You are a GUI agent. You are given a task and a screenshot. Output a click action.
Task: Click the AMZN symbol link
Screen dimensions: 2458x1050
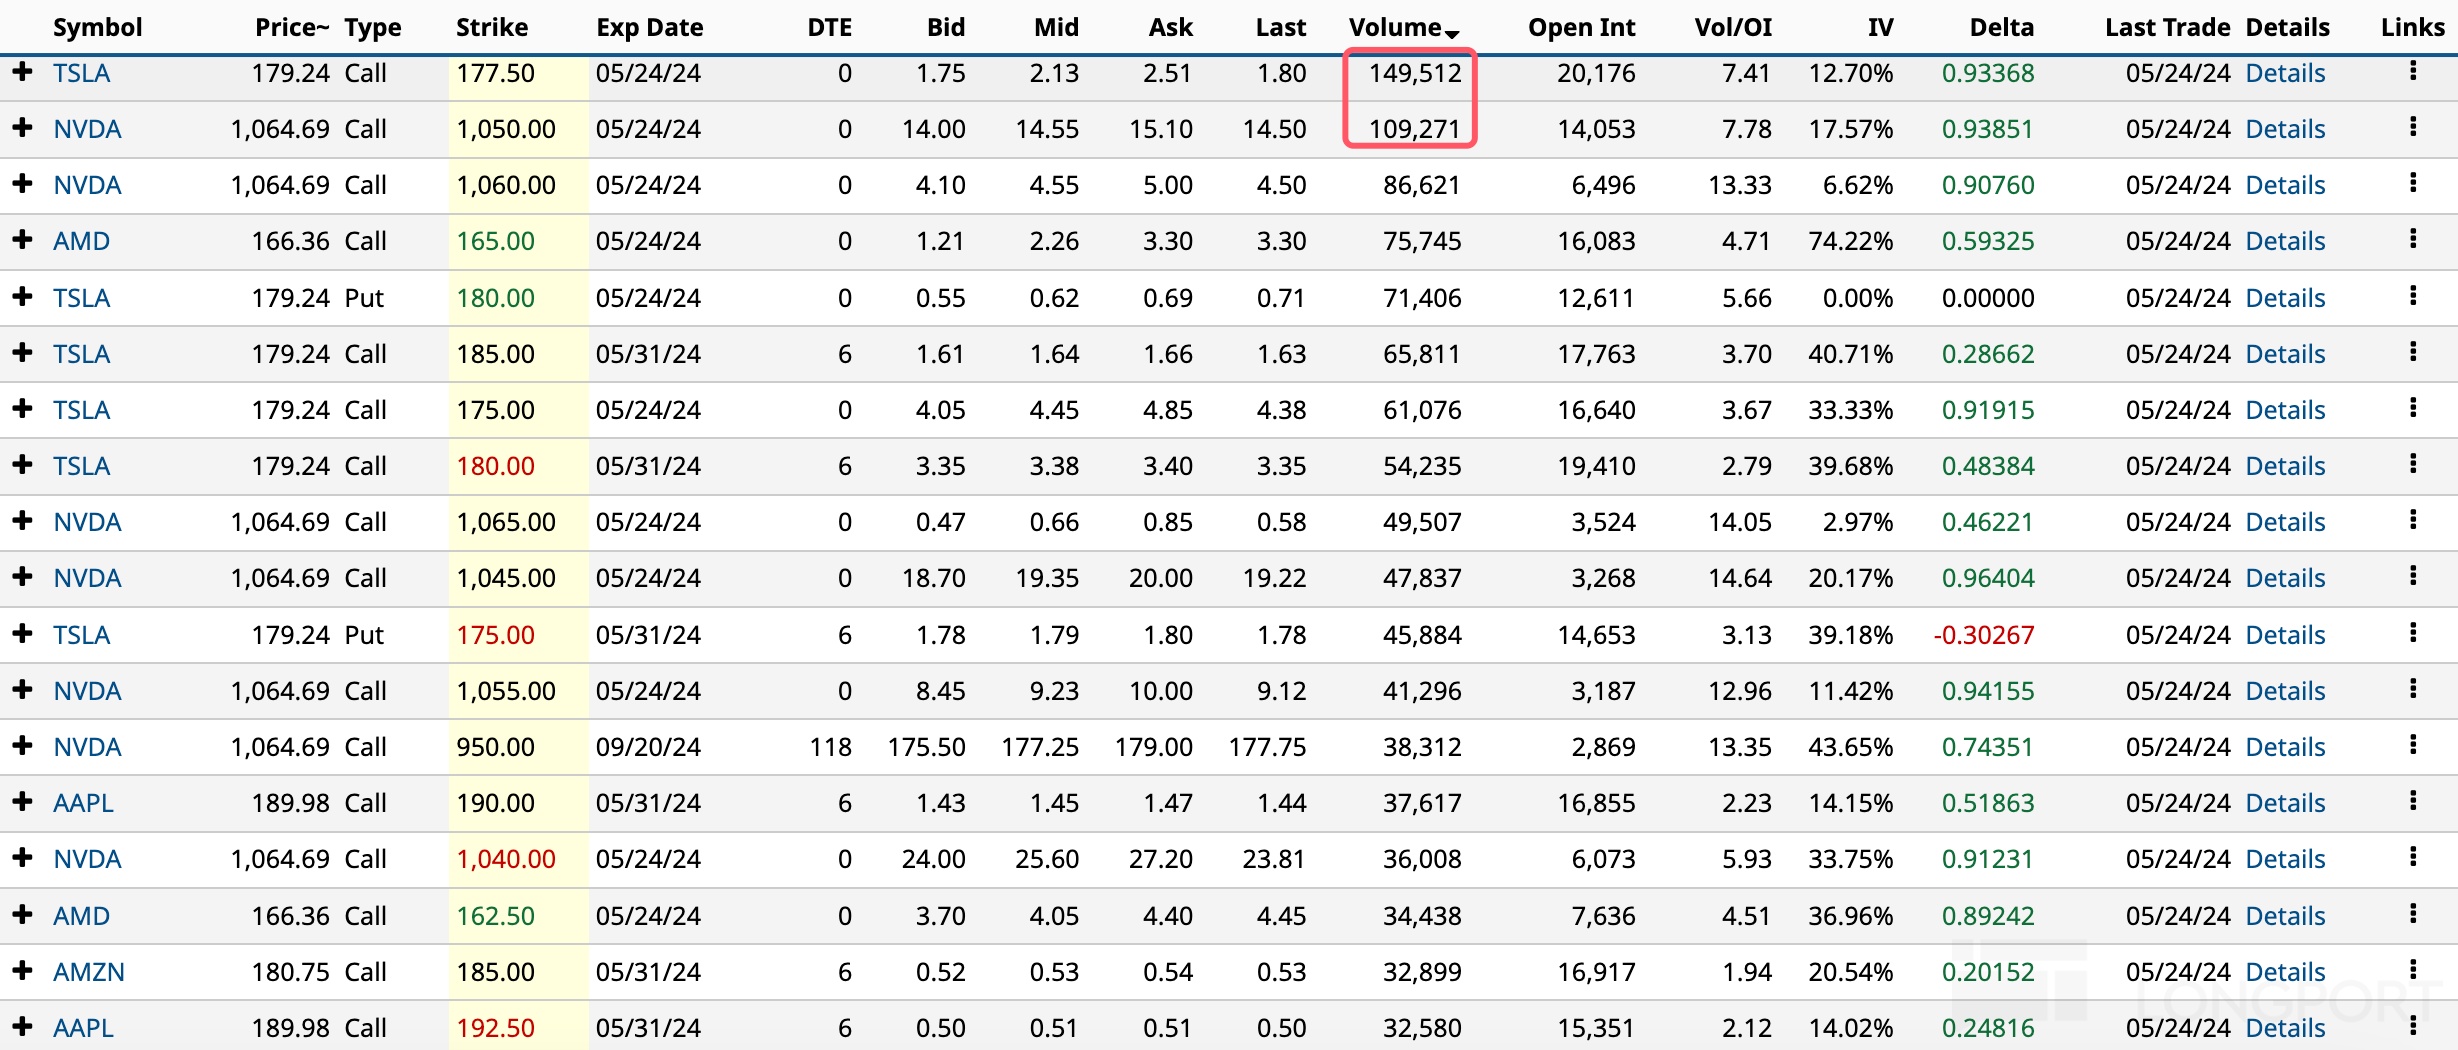click(x=88, y=972)
